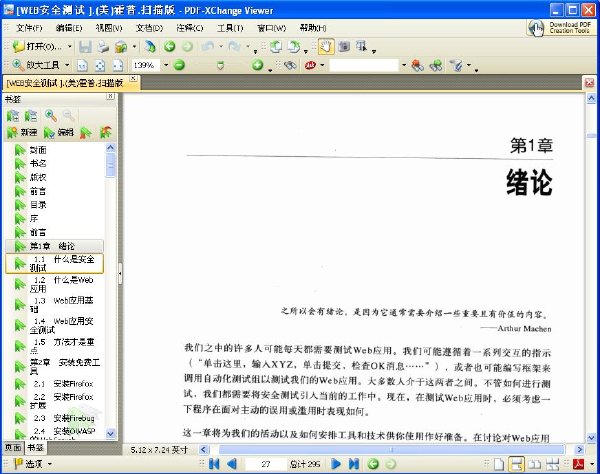Image resolution: width=600 pixels, height=474 pixels.
Task: Close the 书签 bookmarks panel
Action: 110,96
